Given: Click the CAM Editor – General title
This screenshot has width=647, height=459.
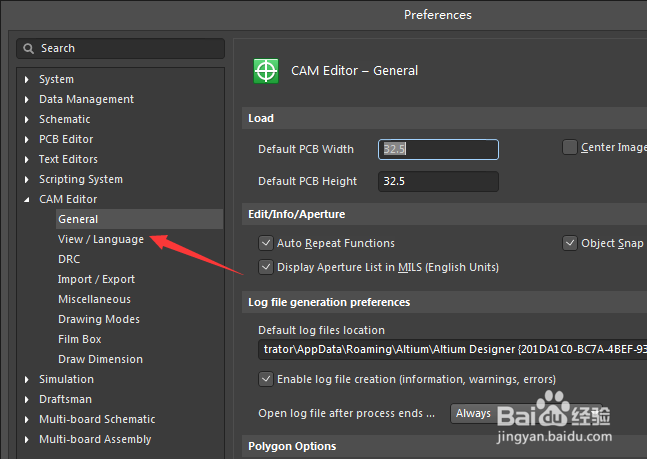Looking at the screenshot, I should [x=354, y=71].
